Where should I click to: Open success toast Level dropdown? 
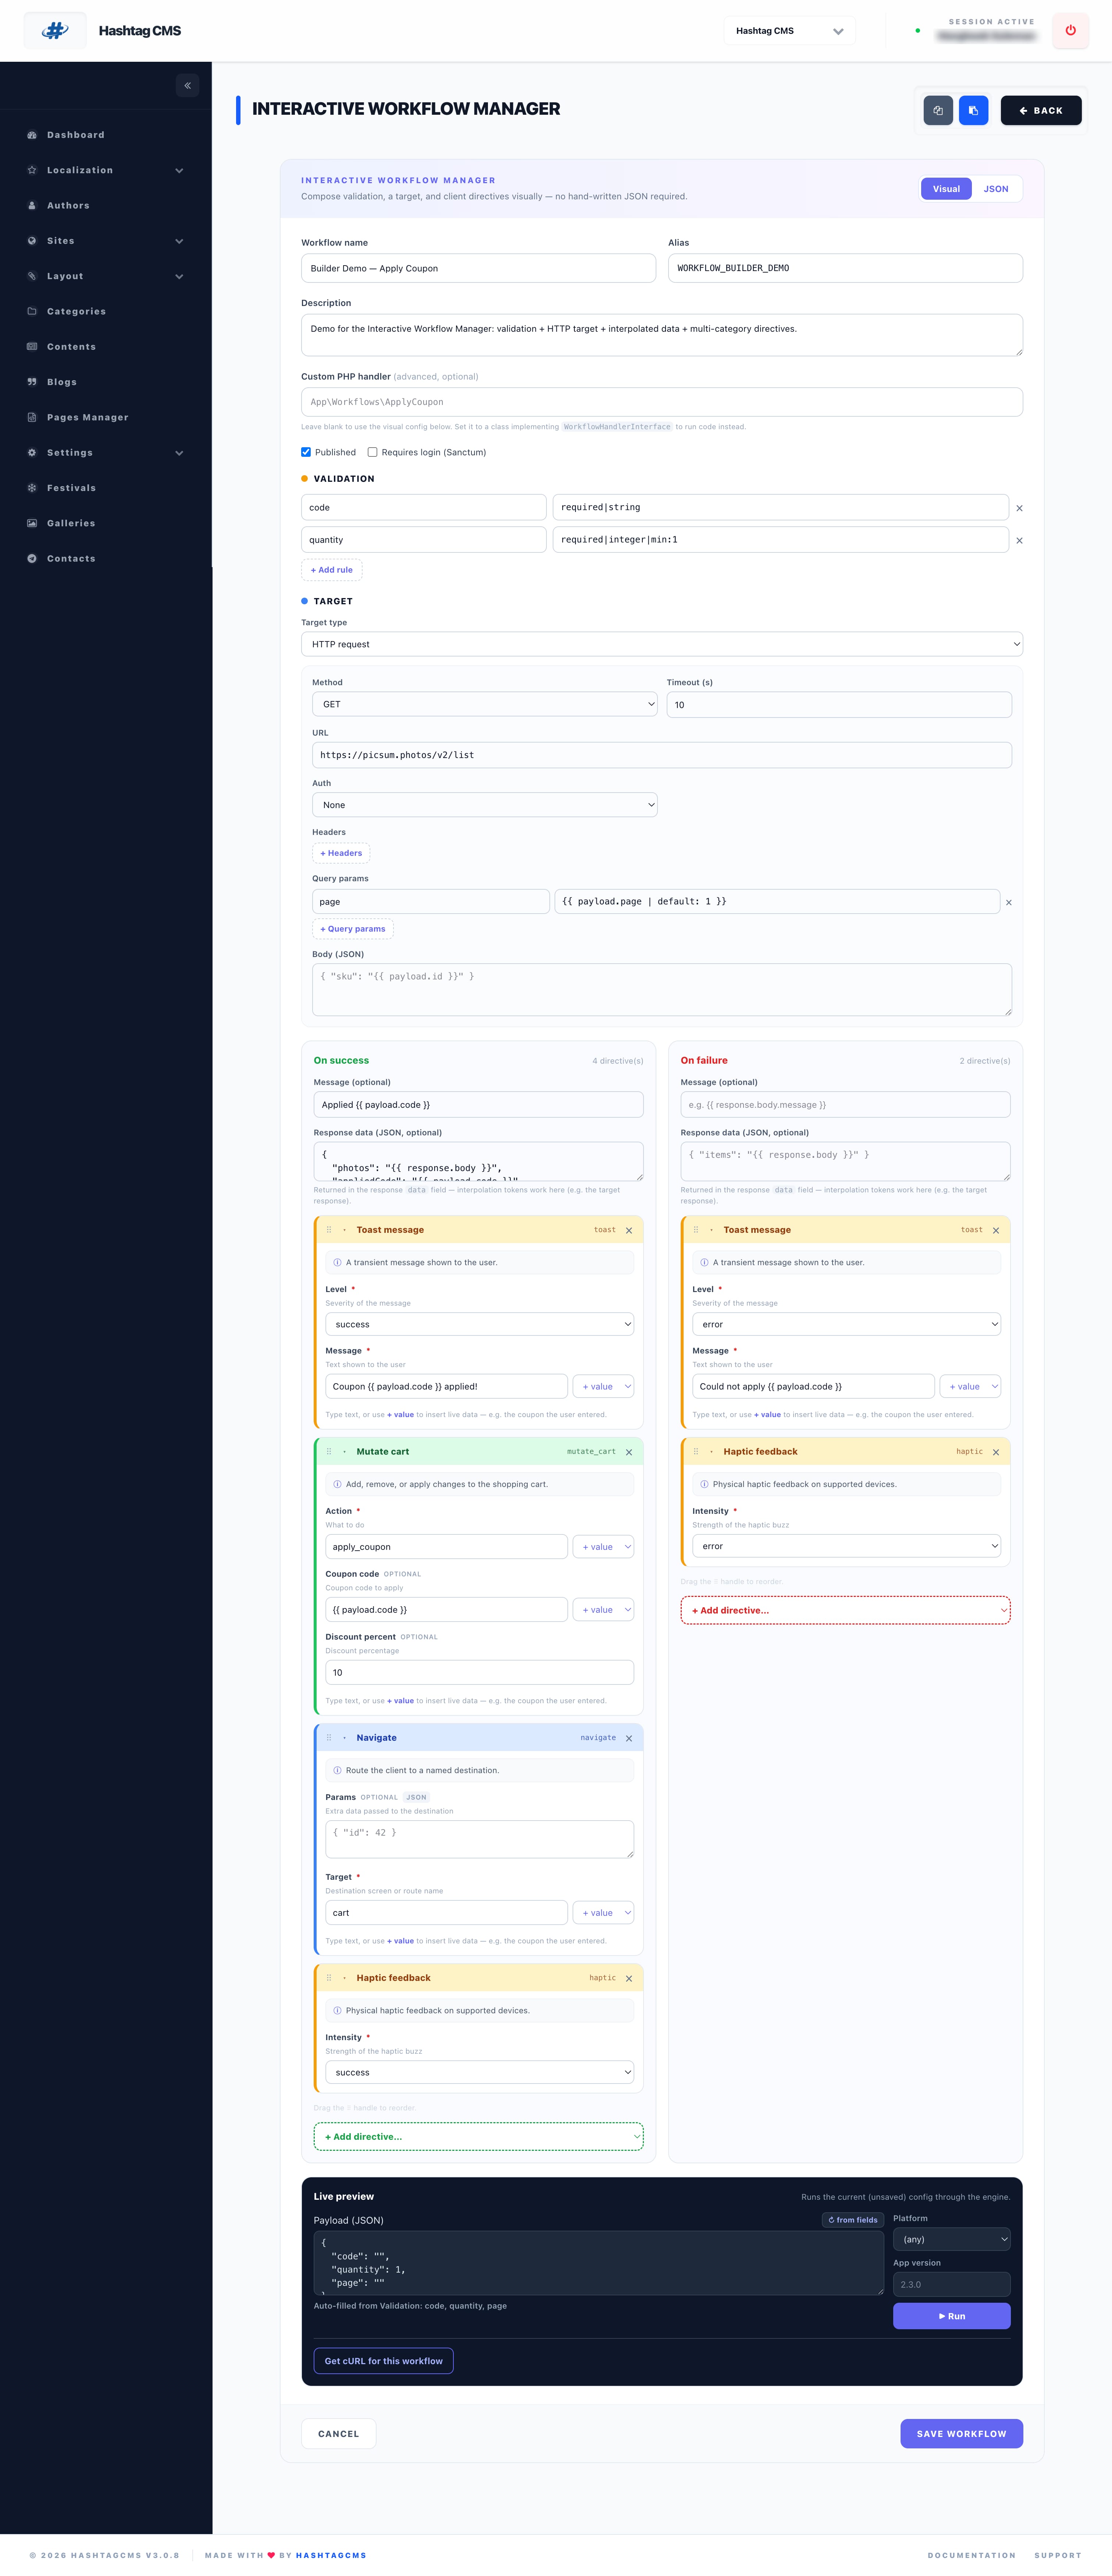[x=479, y=1324]
